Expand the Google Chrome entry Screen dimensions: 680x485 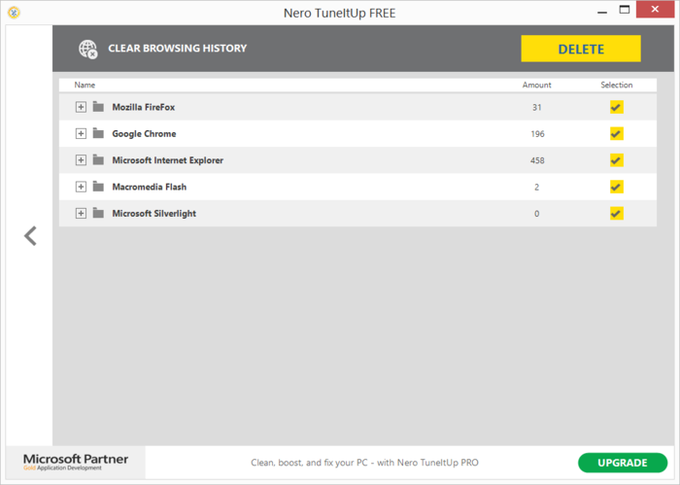click(81, 134)
